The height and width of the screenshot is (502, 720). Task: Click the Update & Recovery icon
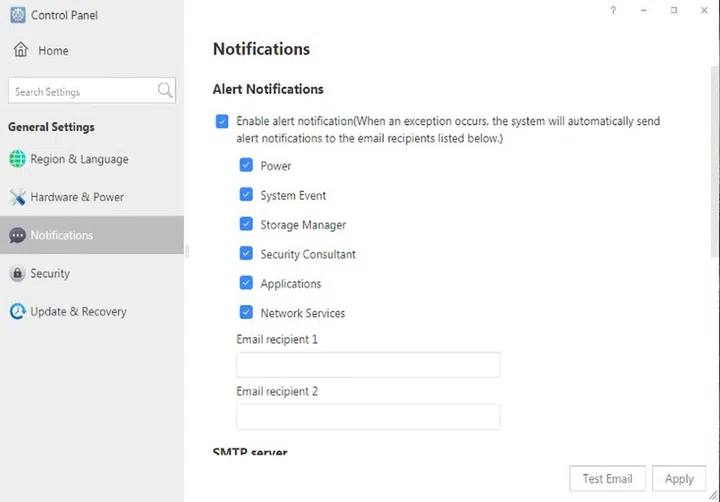pyautogui.click(x=17, y=311)
